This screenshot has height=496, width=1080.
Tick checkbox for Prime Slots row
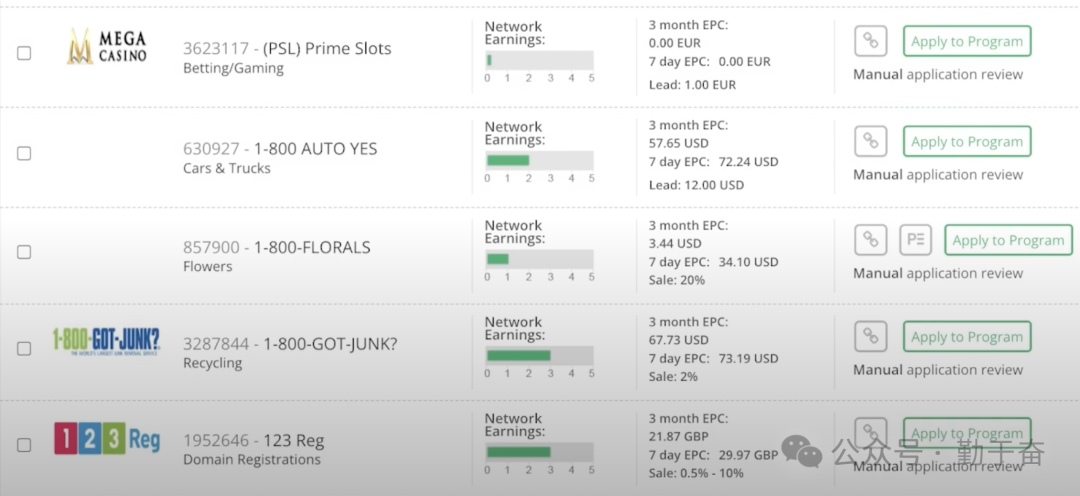[x=24, y=53]
